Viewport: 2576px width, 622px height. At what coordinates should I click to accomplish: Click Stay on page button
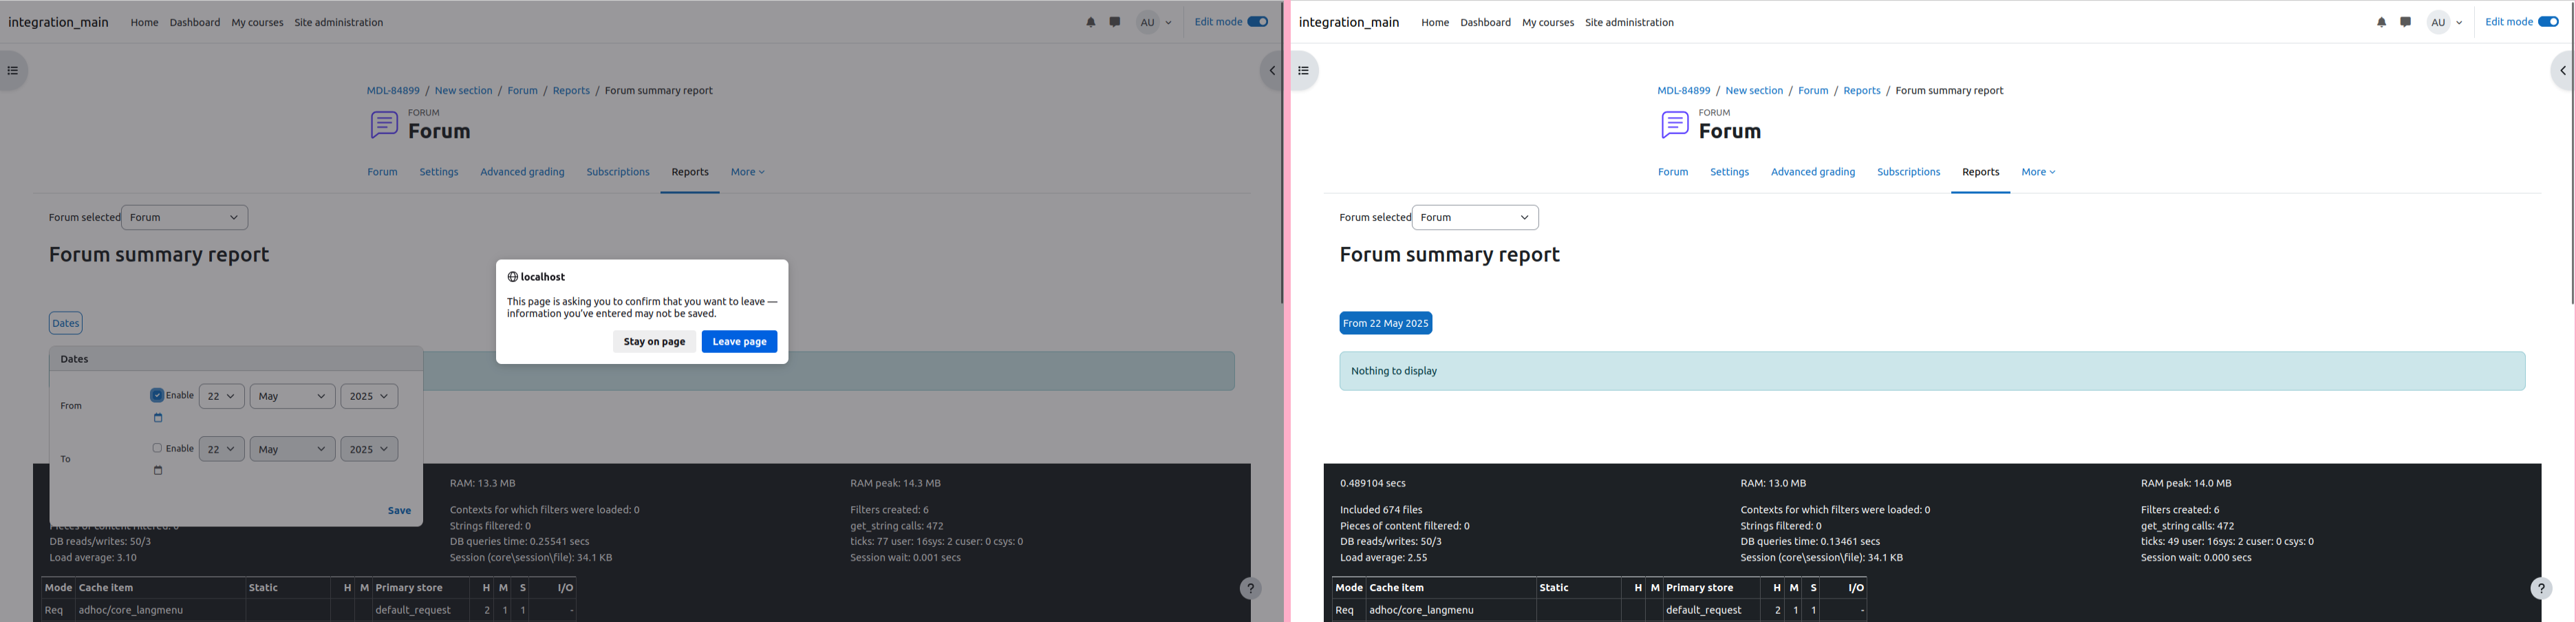654,342
